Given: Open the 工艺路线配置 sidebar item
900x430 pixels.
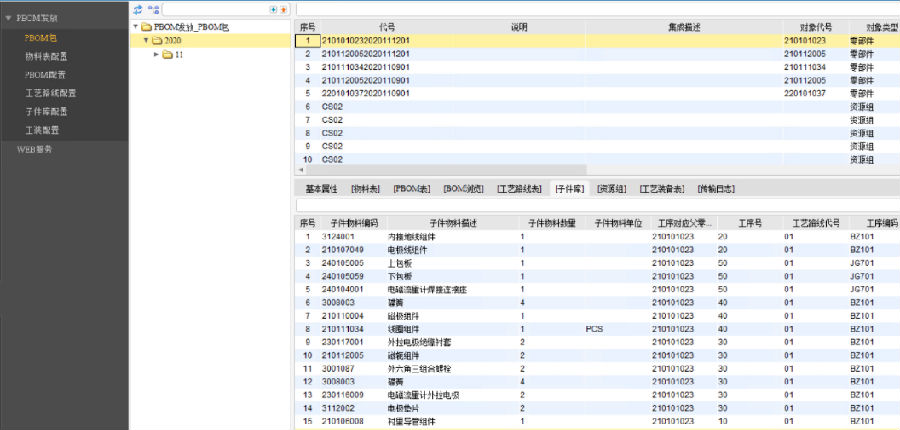Looking at the screenshot, I should click(x=50, y=93).
